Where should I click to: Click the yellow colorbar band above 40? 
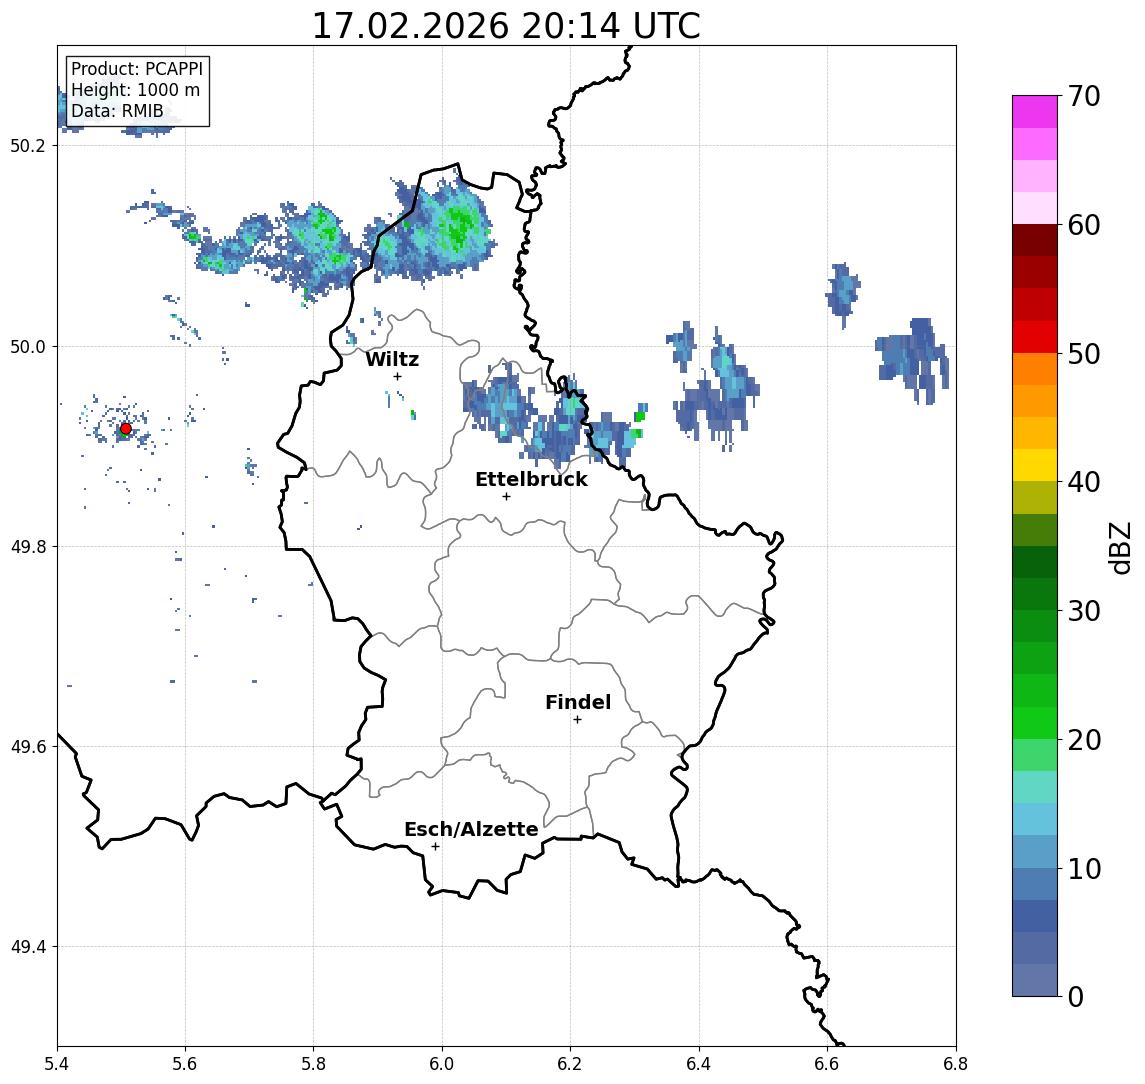tap(1035, 465)
